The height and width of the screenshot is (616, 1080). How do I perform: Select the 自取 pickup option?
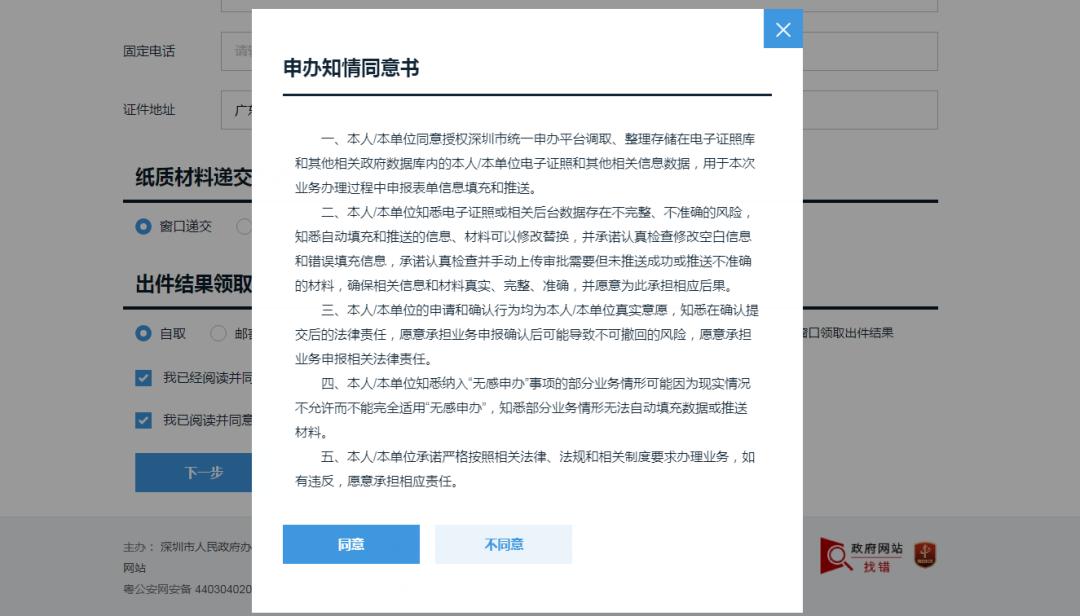tap(143, 333)
